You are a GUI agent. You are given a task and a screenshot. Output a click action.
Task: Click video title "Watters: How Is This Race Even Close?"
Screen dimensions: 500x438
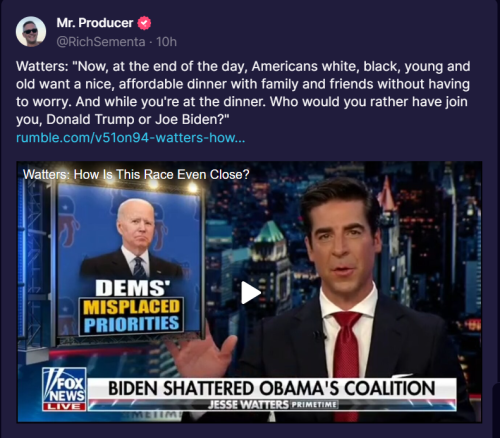(136, 174)
